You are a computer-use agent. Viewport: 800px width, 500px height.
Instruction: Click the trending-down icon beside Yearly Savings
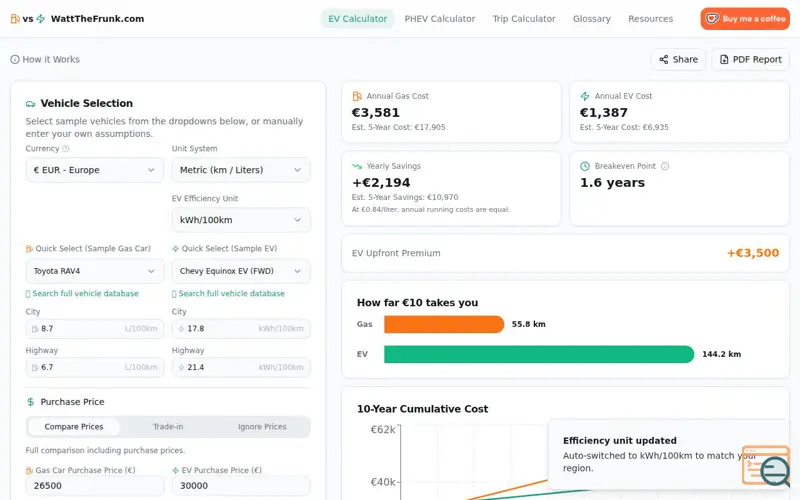coord(357,166)
